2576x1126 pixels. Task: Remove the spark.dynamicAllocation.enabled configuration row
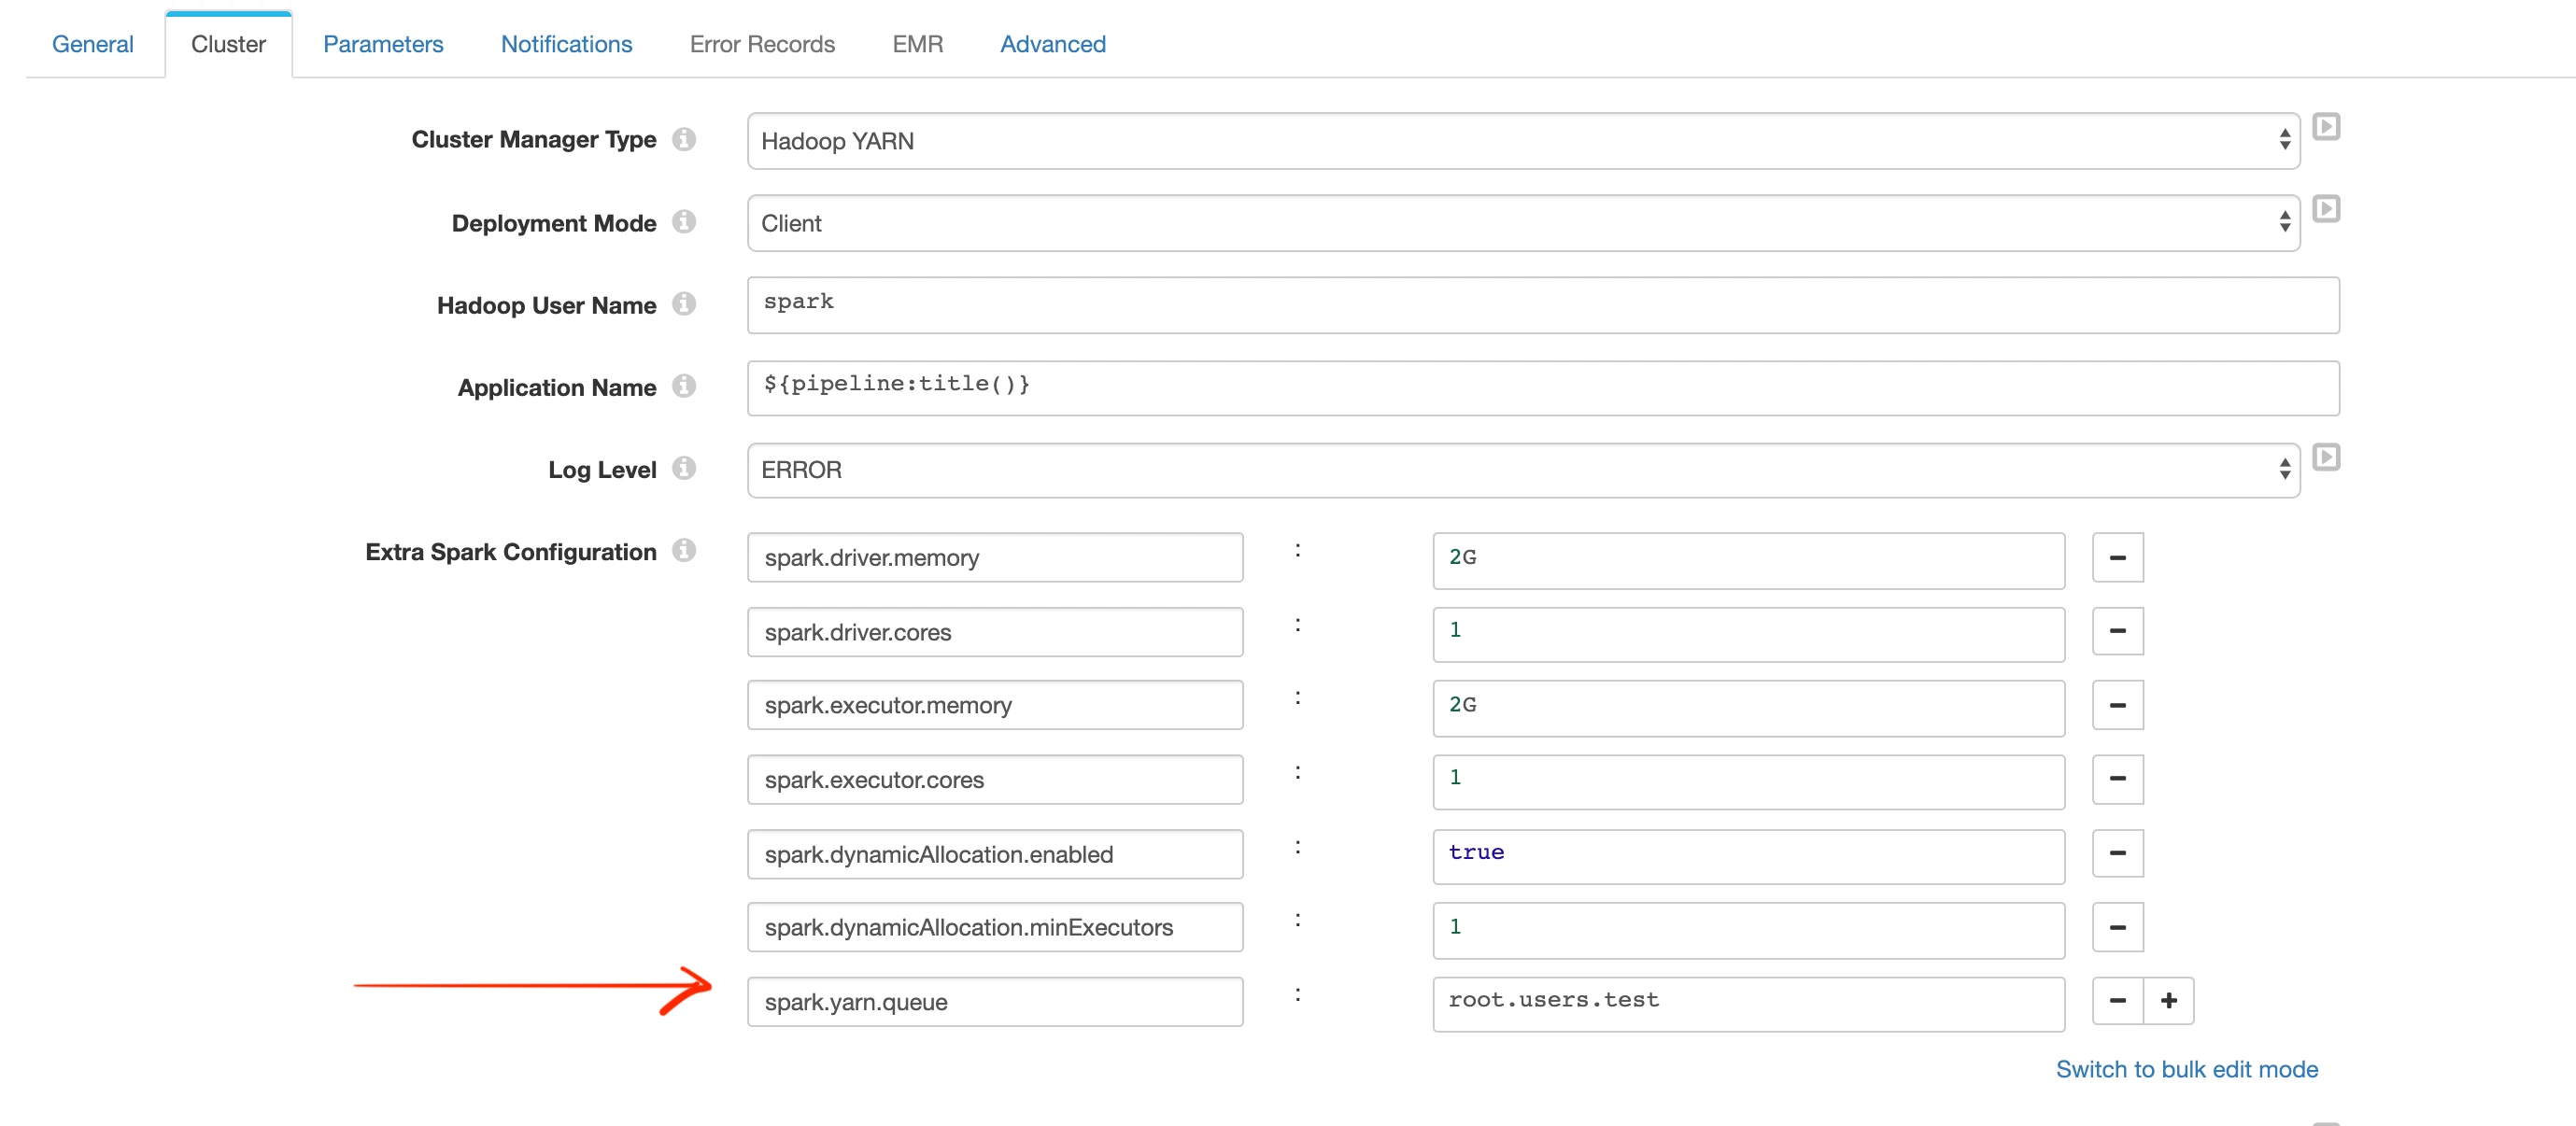tap(2118, 853)
